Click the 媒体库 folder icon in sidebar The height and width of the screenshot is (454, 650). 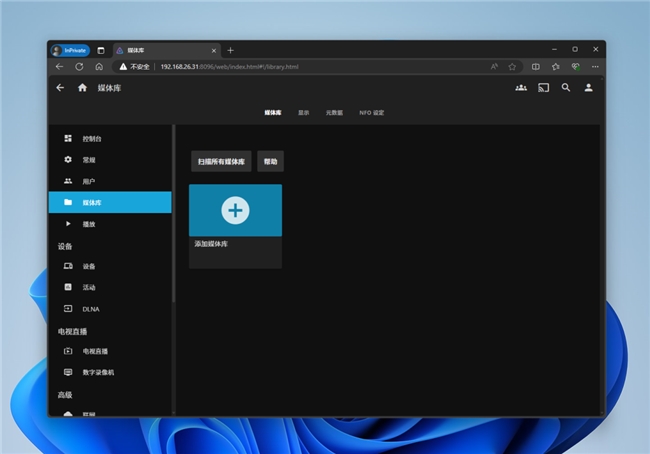pyautogui.click(x=68, y=202)
